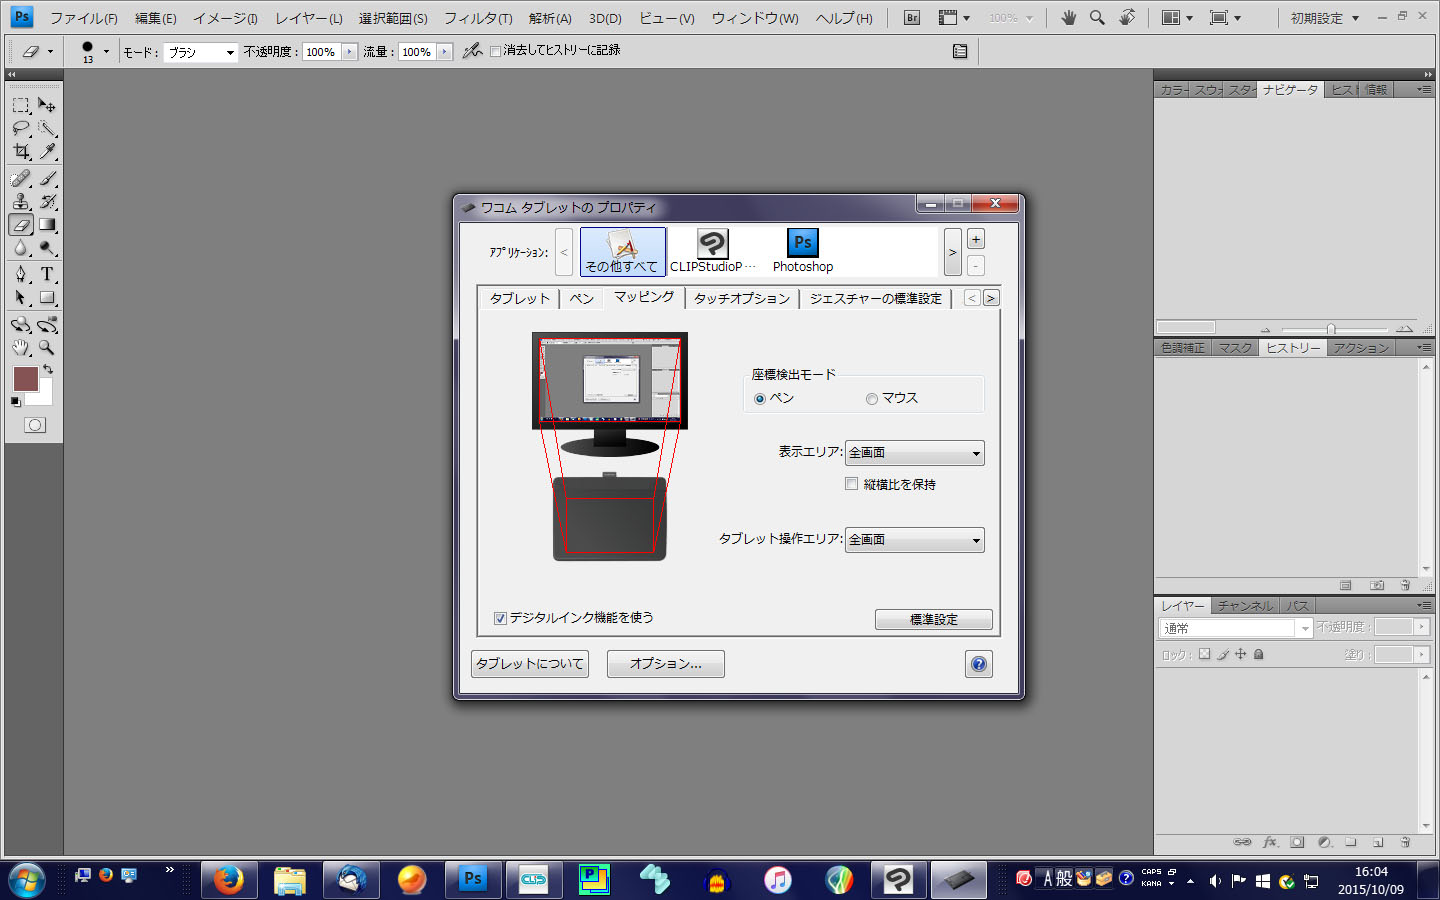Select the マウス radio button
Screen dimensions: 1440x900
tap(872, 399)
